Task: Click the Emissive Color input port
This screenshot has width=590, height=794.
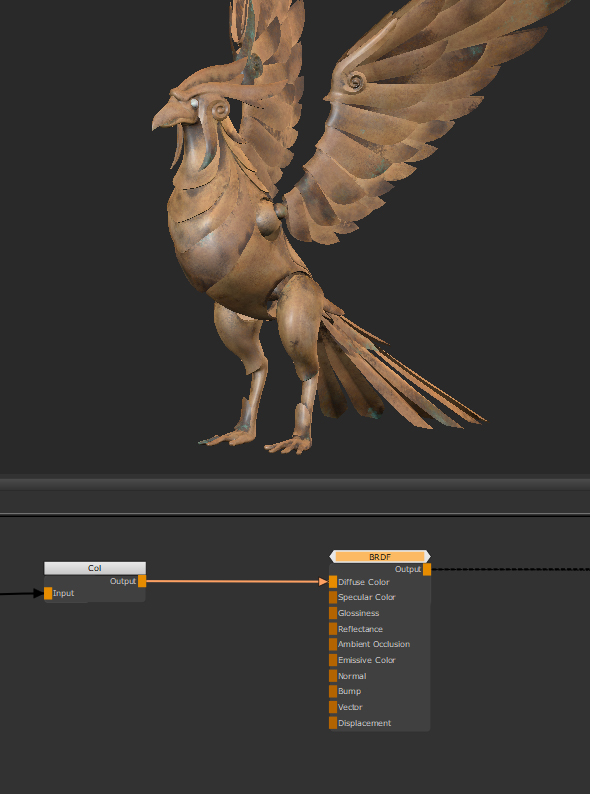Action: pyautogui.click(x=333, y=660)
